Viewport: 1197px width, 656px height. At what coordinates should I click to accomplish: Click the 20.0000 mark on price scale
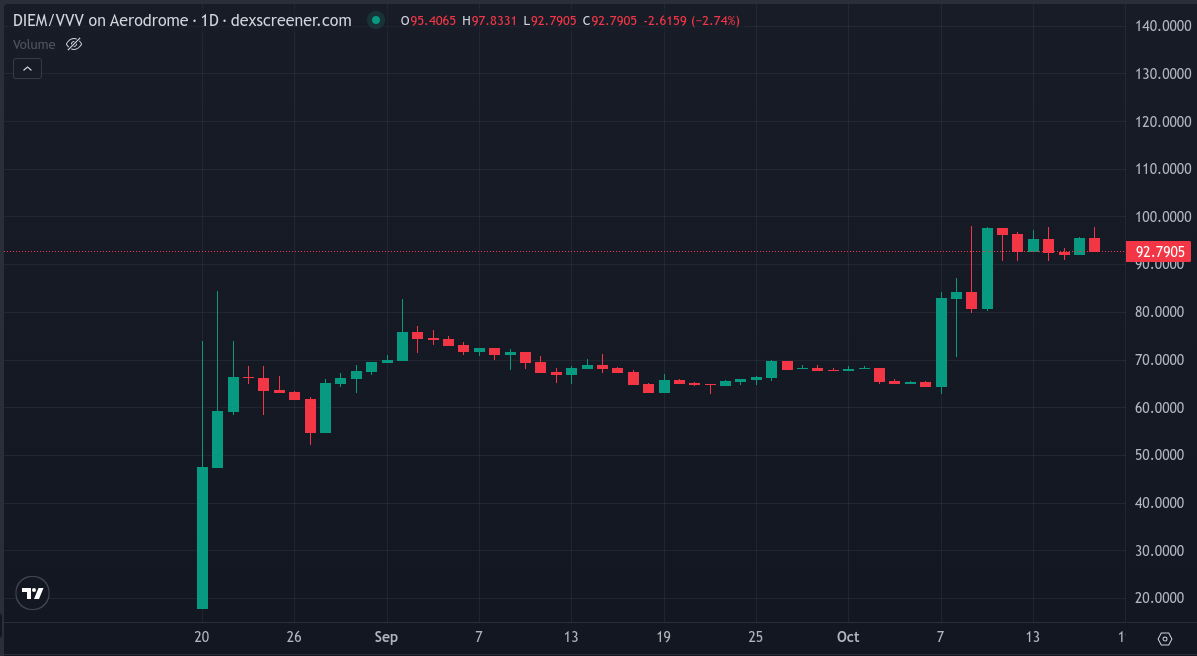pos(1160,598)
